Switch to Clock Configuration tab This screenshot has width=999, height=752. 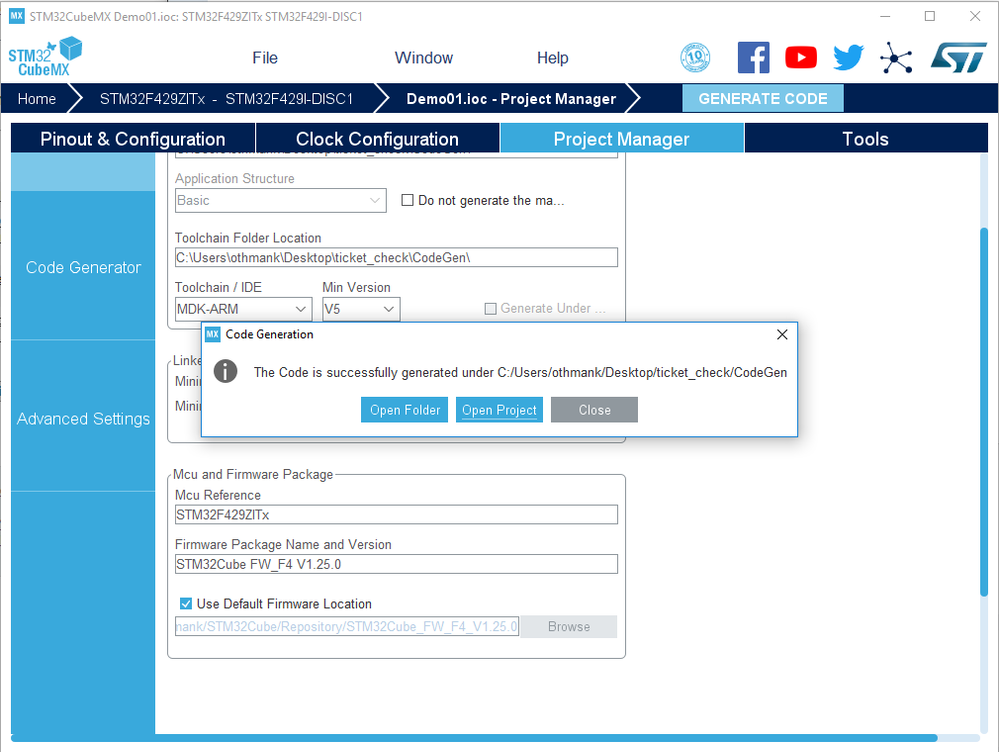click(377, 138)
